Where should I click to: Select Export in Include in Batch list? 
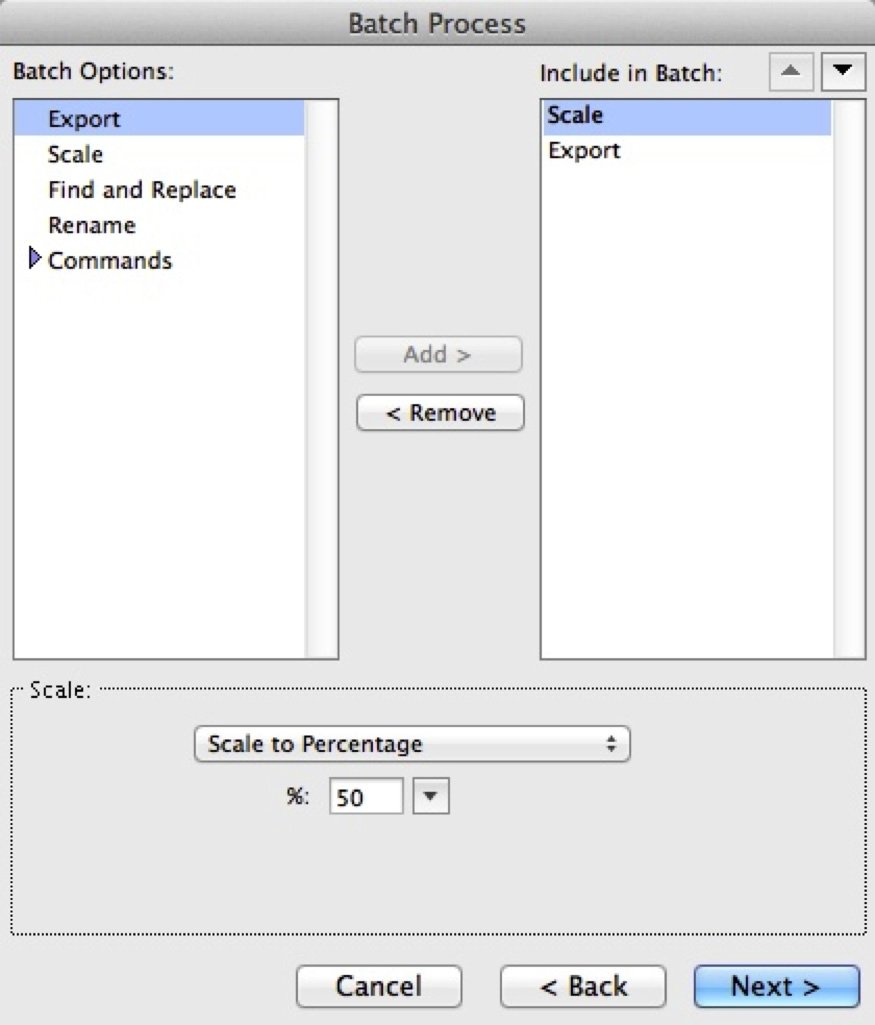tap(687, 150)
